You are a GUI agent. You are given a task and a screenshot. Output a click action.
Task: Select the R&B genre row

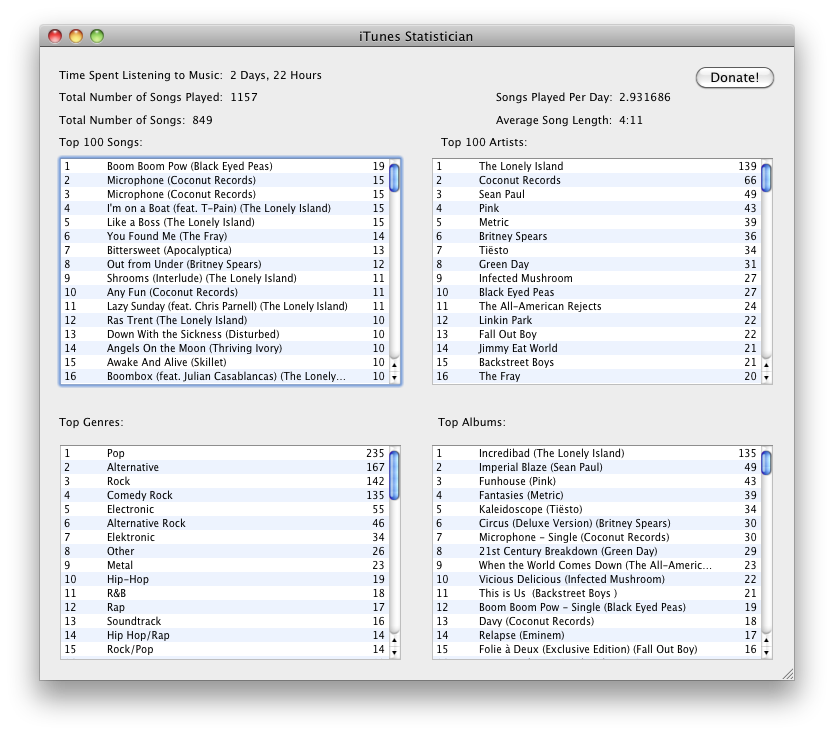(x=225, y=594)
